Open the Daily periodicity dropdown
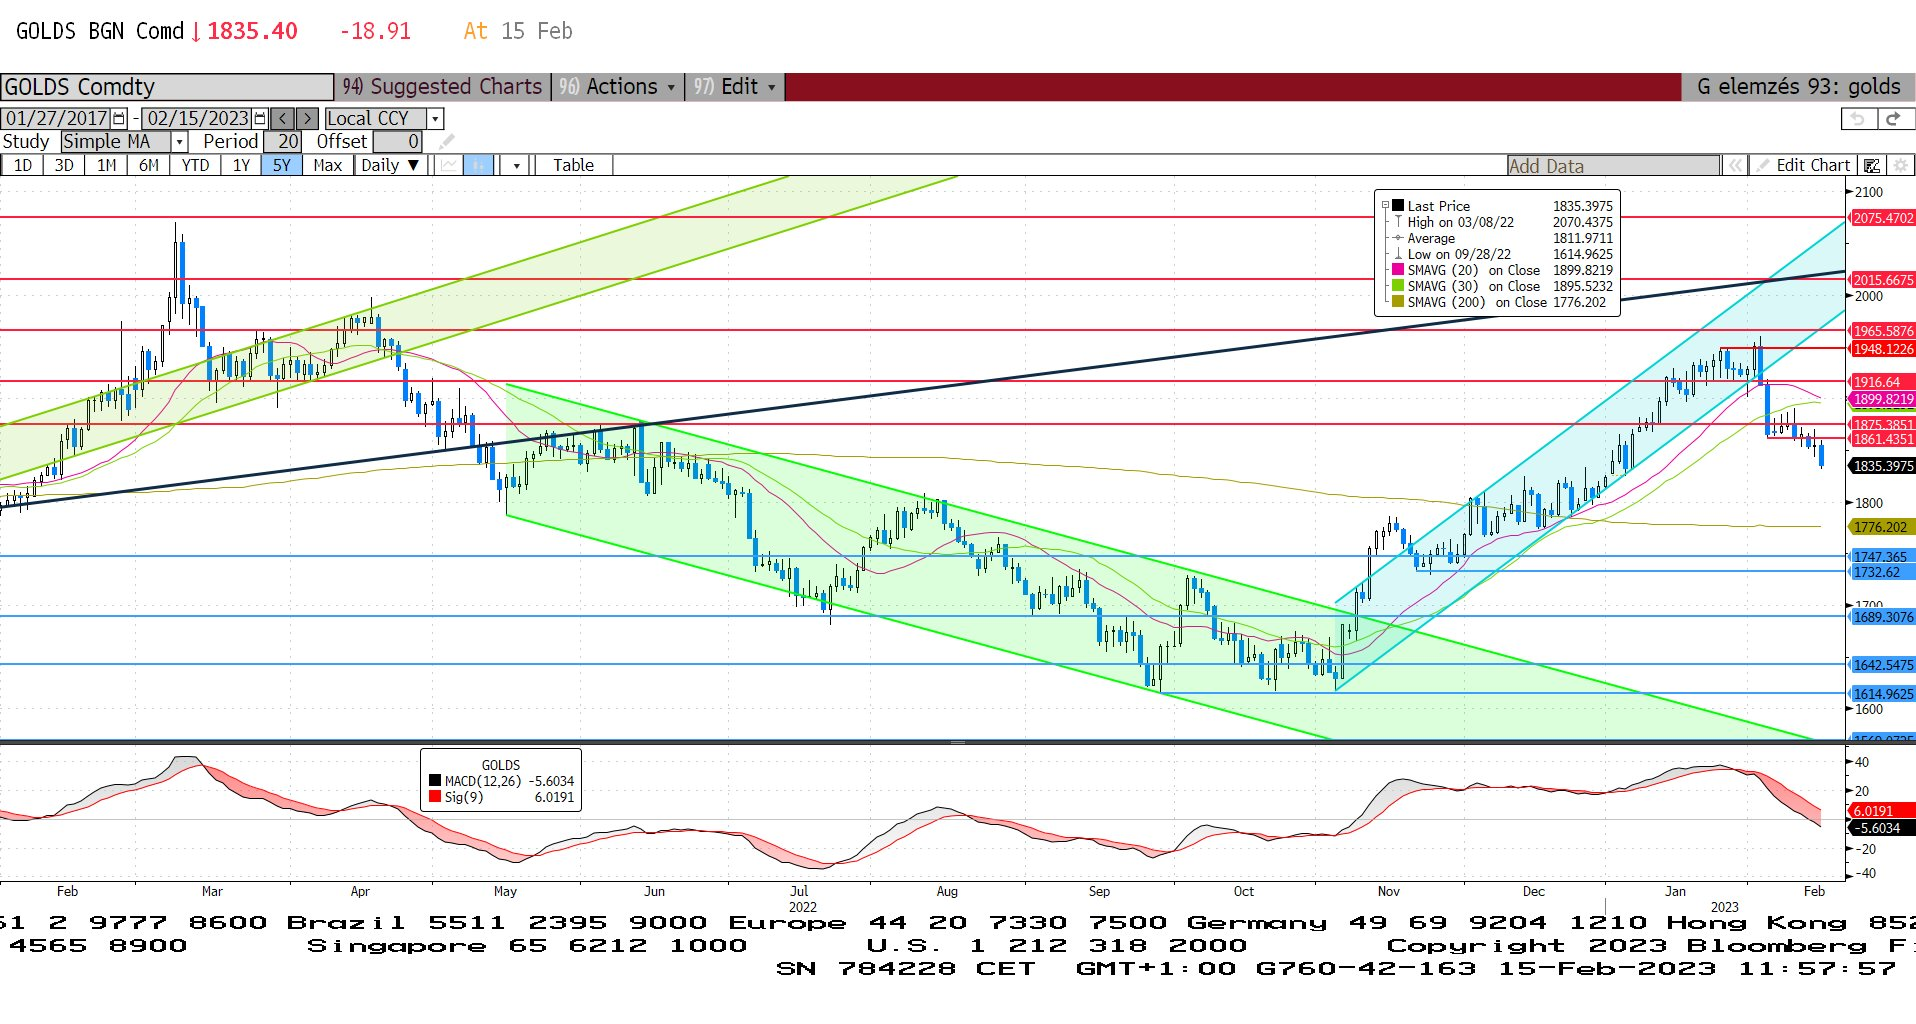 [x=391, y=165]
